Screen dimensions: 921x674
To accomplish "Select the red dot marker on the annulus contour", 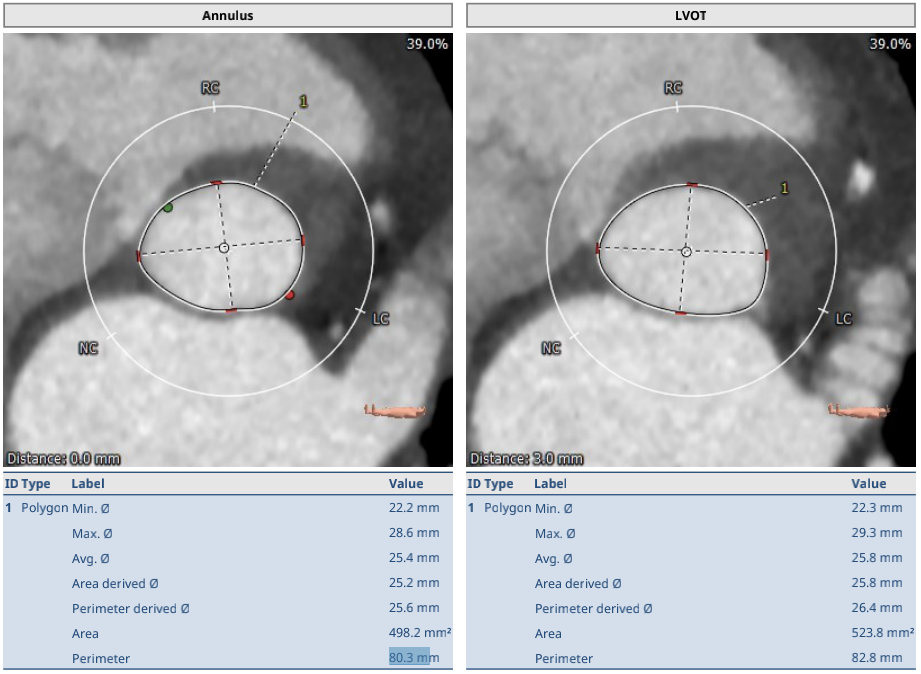I will [290, 295].
